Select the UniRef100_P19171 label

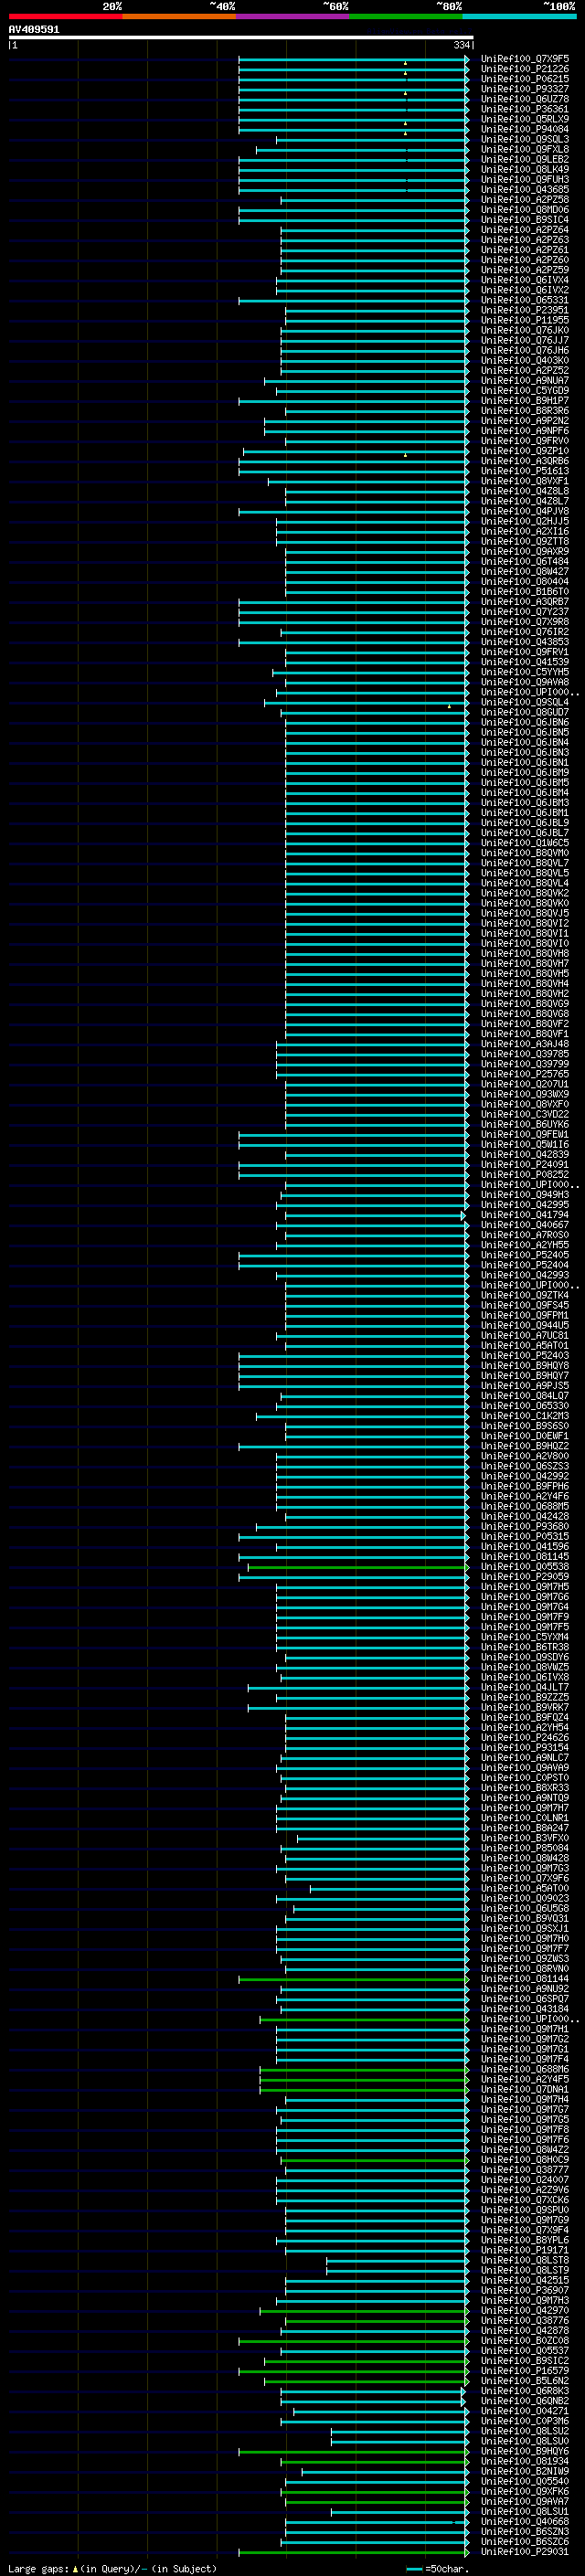tap(525, 2251)
